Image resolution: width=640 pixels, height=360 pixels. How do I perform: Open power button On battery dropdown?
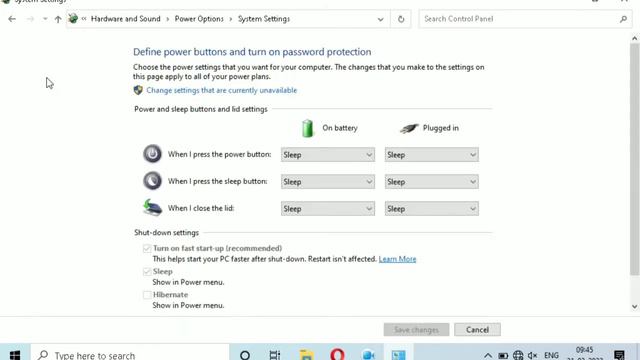[x=328, y=155]
